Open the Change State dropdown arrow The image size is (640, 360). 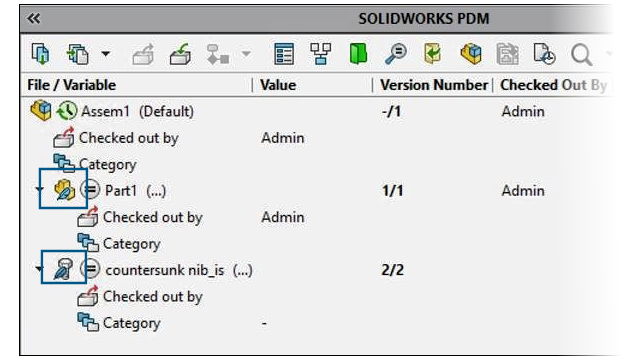coord(246,54)
